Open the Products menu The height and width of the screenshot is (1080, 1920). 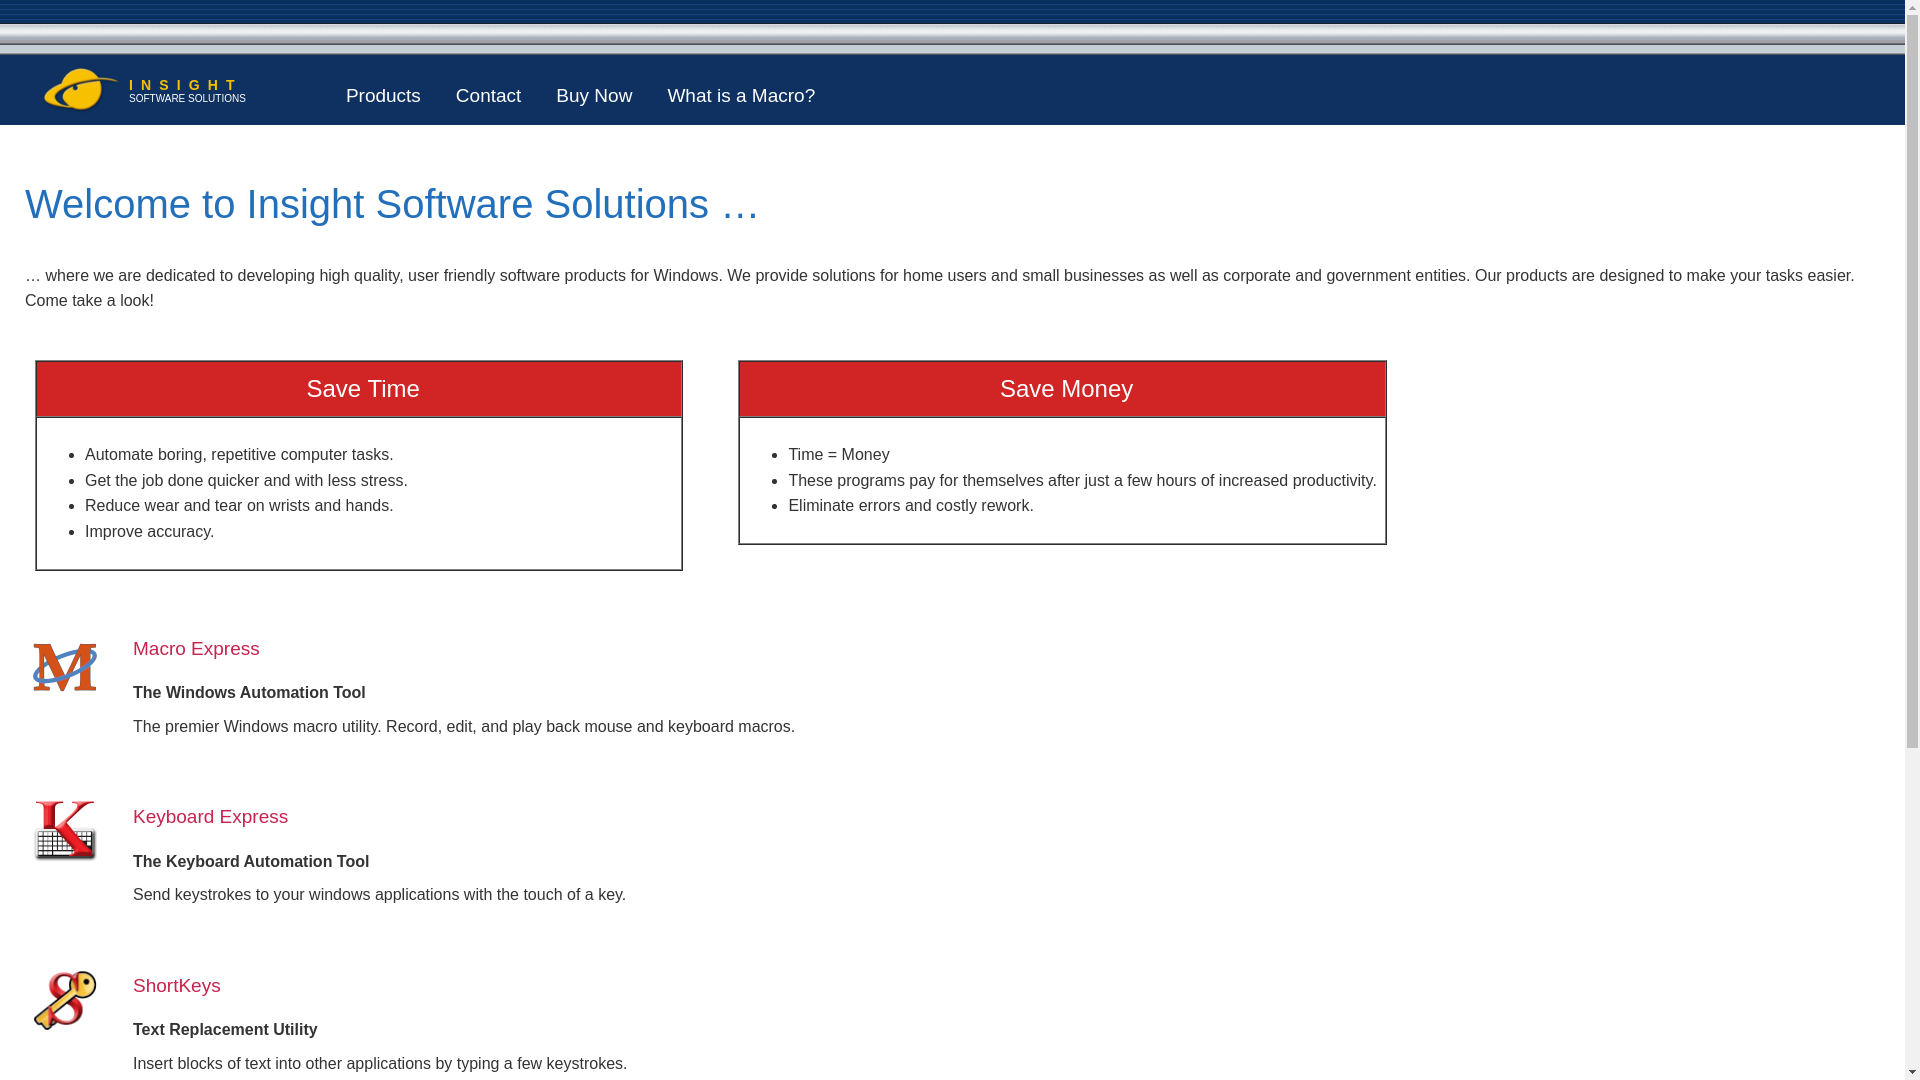click(x=383, y=96)
